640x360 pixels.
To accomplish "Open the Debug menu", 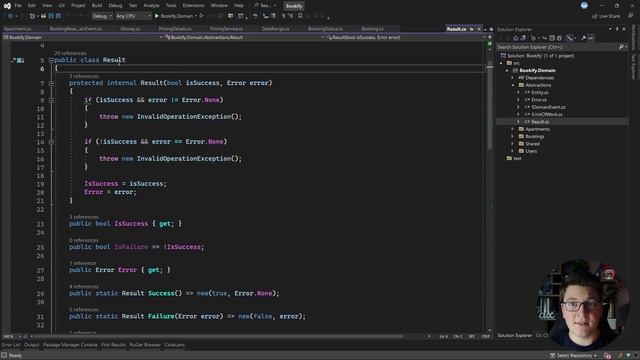I will pyautogui.click(x=115, y=6).
